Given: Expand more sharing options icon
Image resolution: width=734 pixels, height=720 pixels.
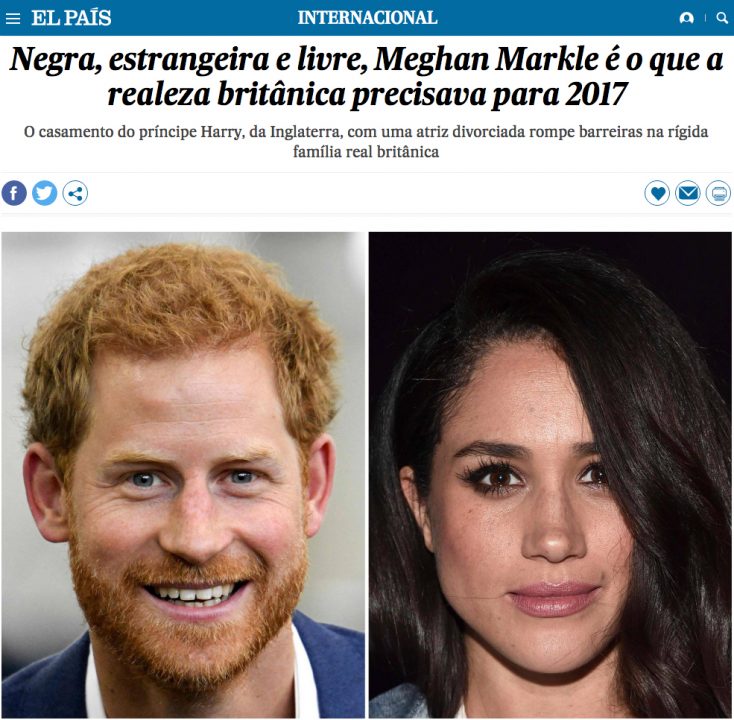Looking at the screenshot, I should pyautogui.click(x=75, y=193).
